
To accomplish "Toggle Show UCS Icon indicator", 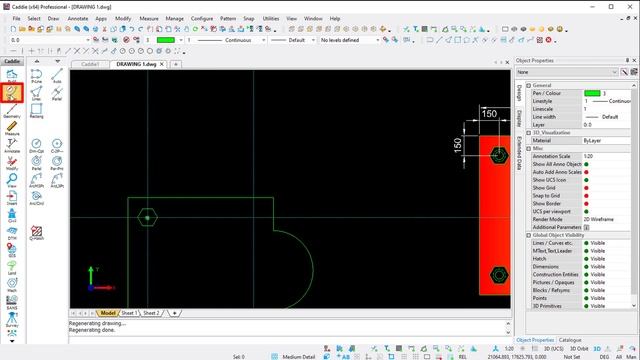I will point(586,180).
